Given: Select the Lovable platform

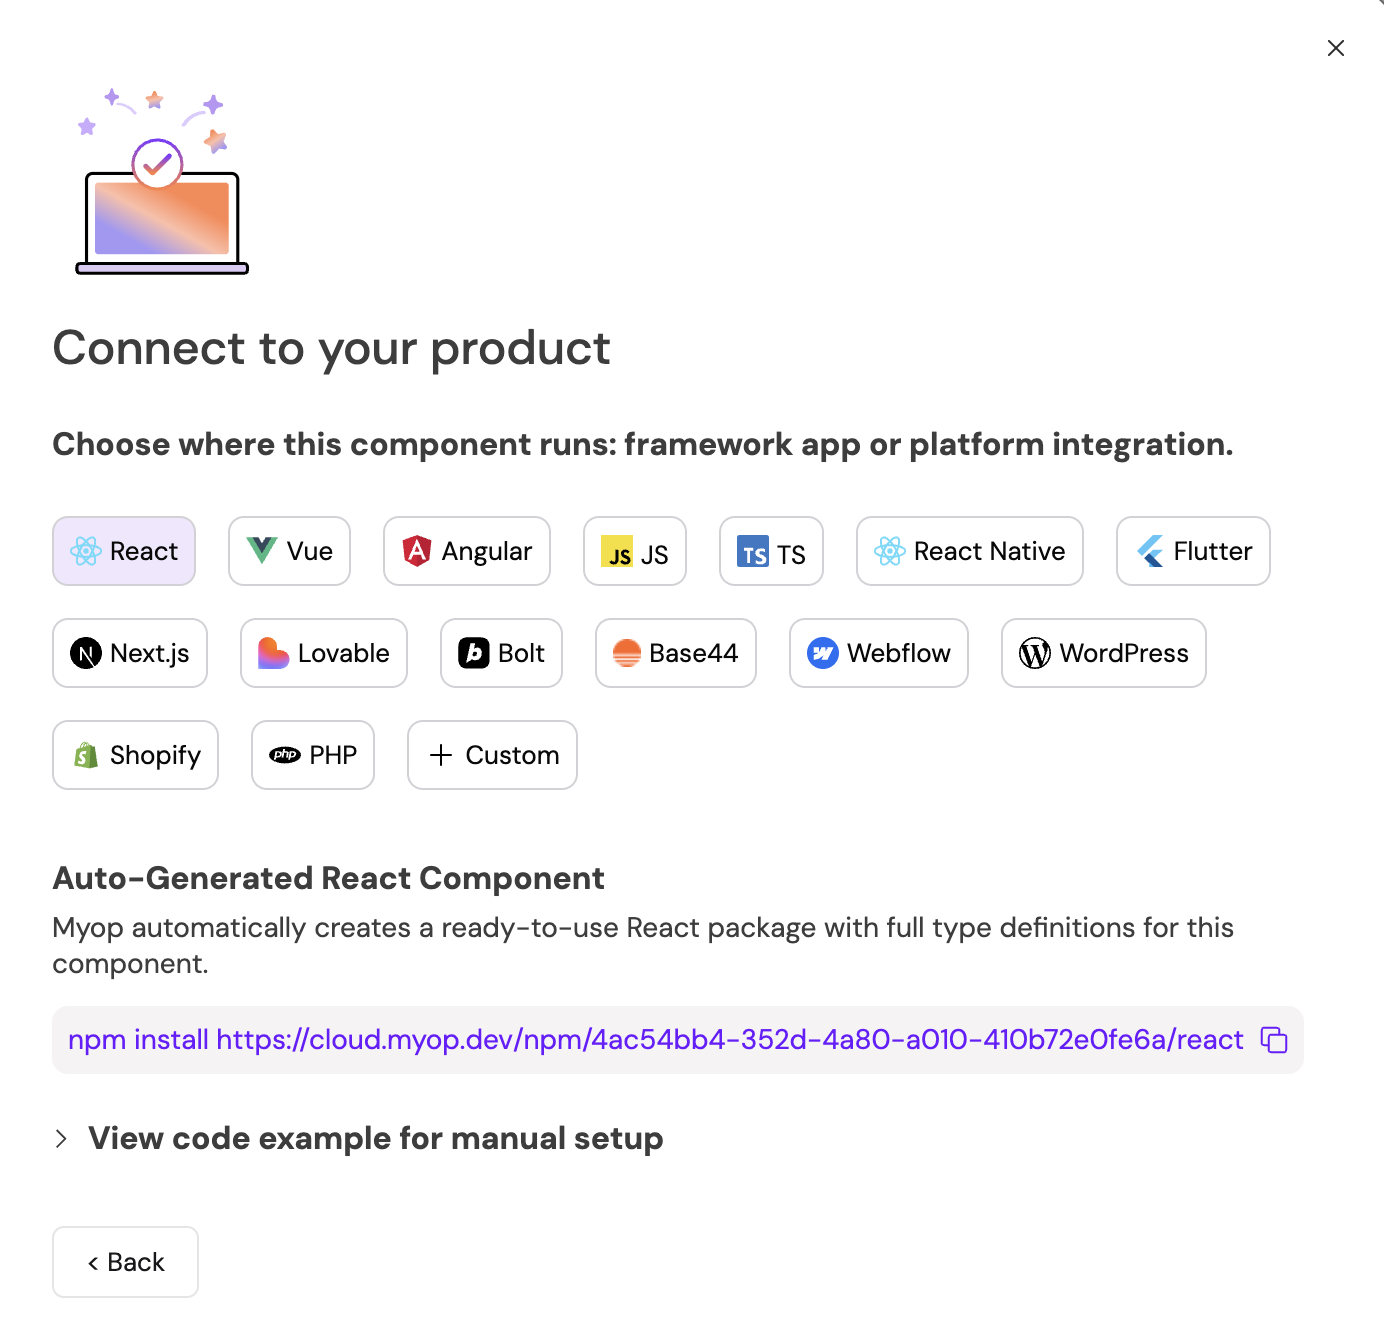Looking at the screenshot, I should [x=324, y=653].
